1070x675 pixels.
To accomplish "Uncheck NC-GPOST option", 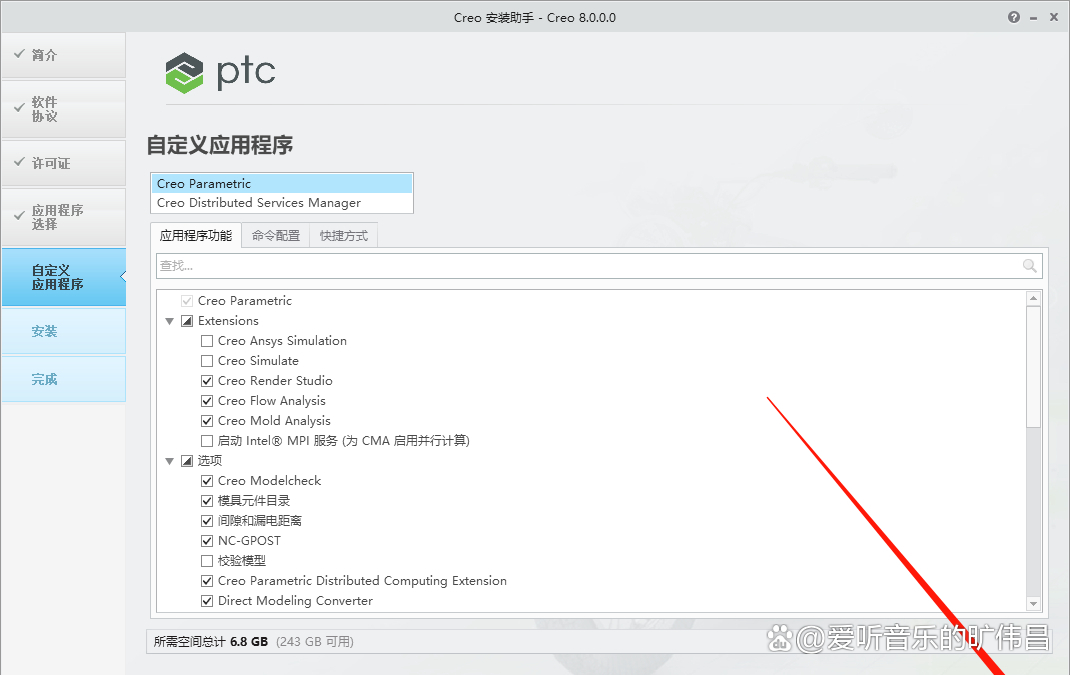I will 207,541.
